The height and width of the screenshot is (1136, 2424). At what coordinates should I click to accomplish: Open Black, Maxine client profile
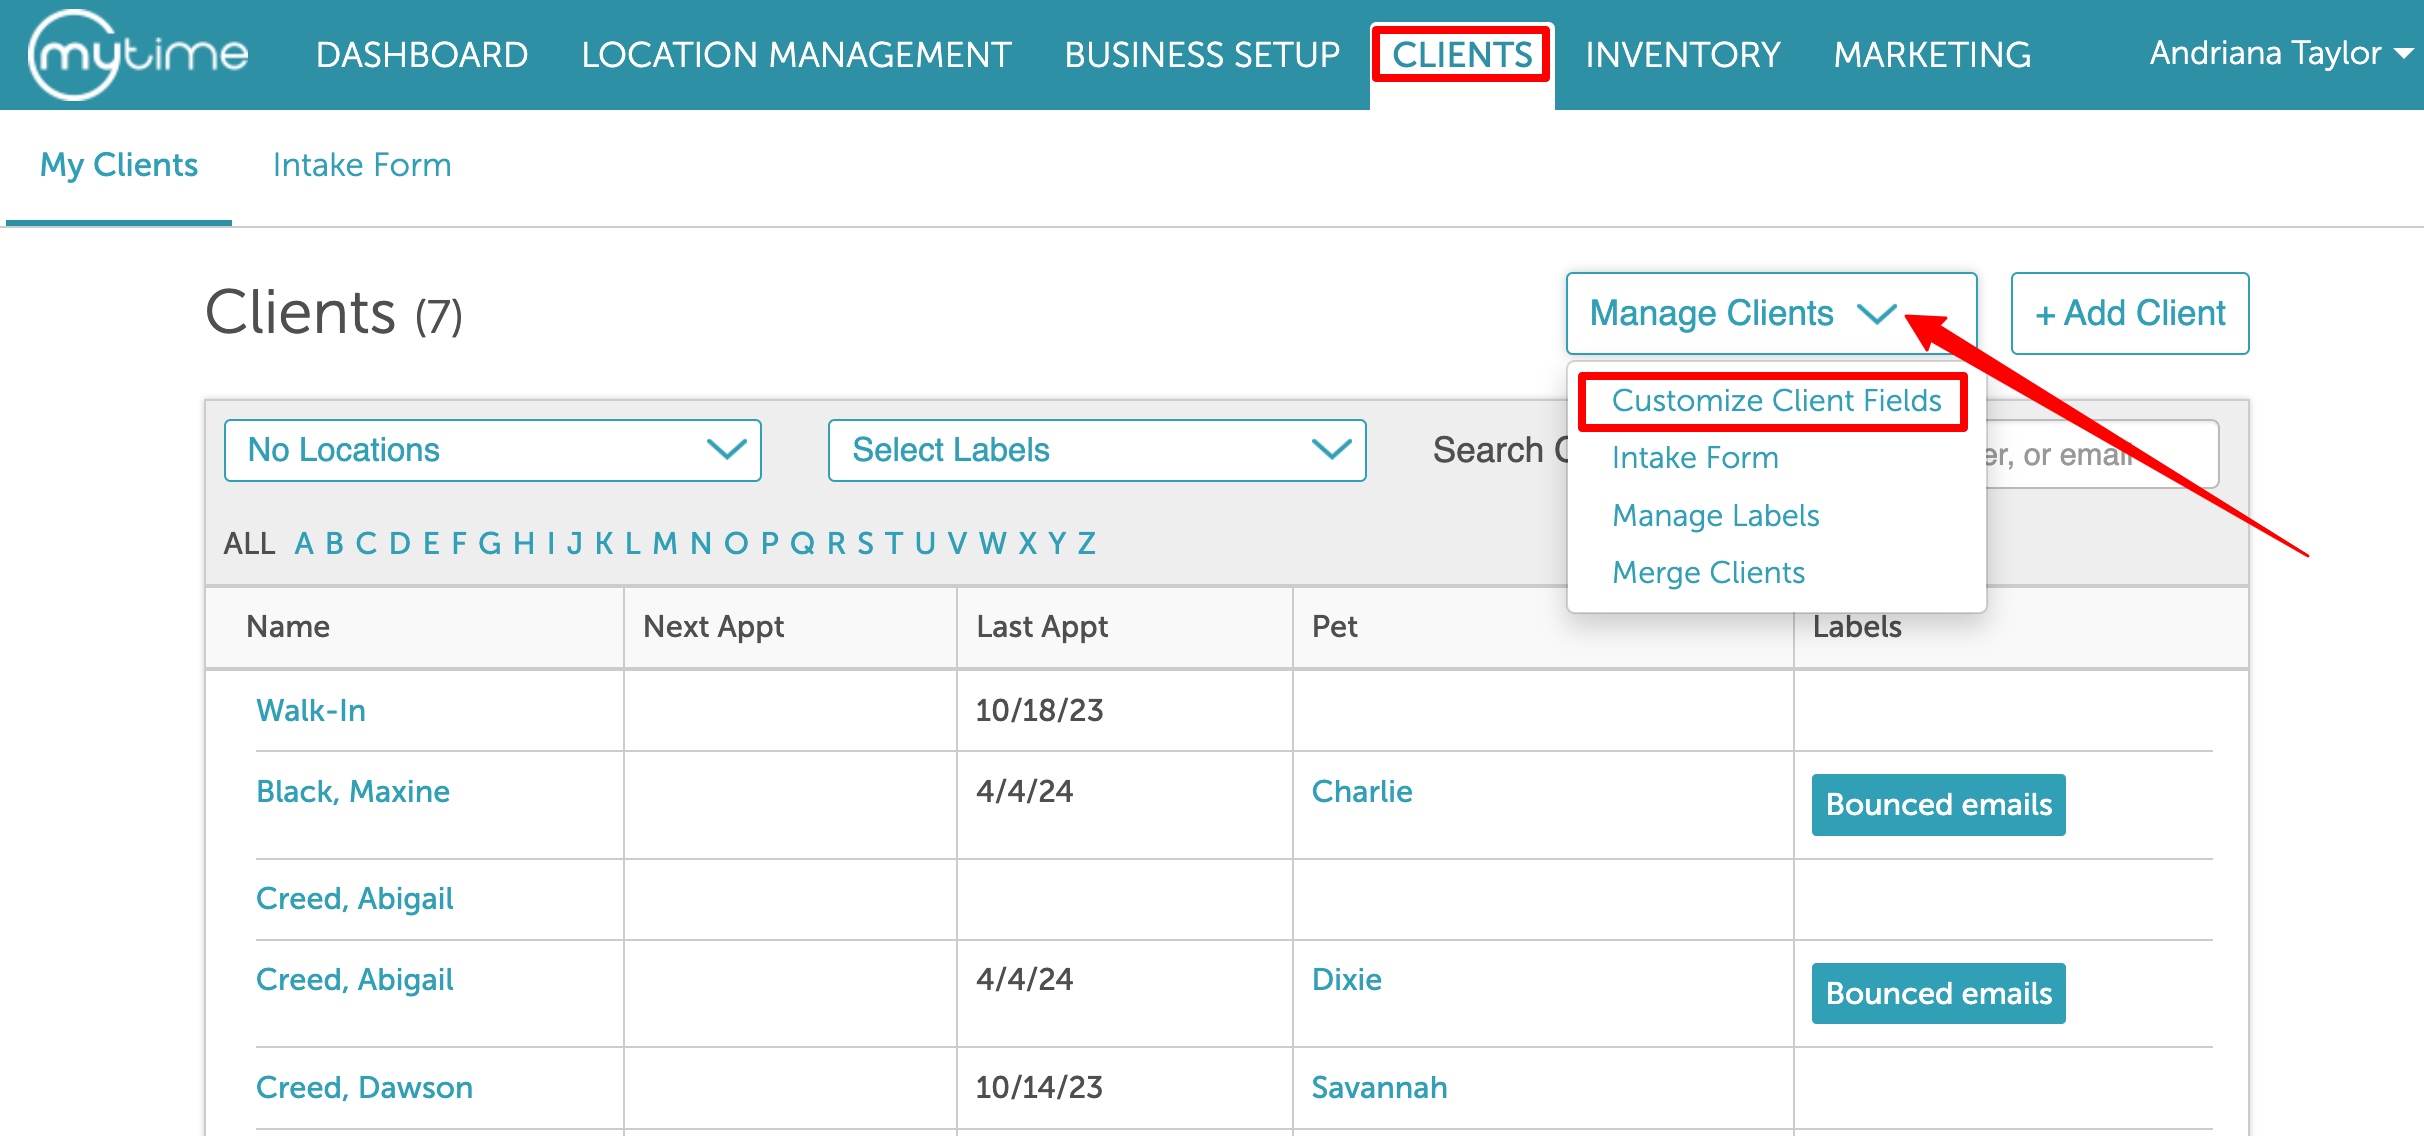[353, 792]
